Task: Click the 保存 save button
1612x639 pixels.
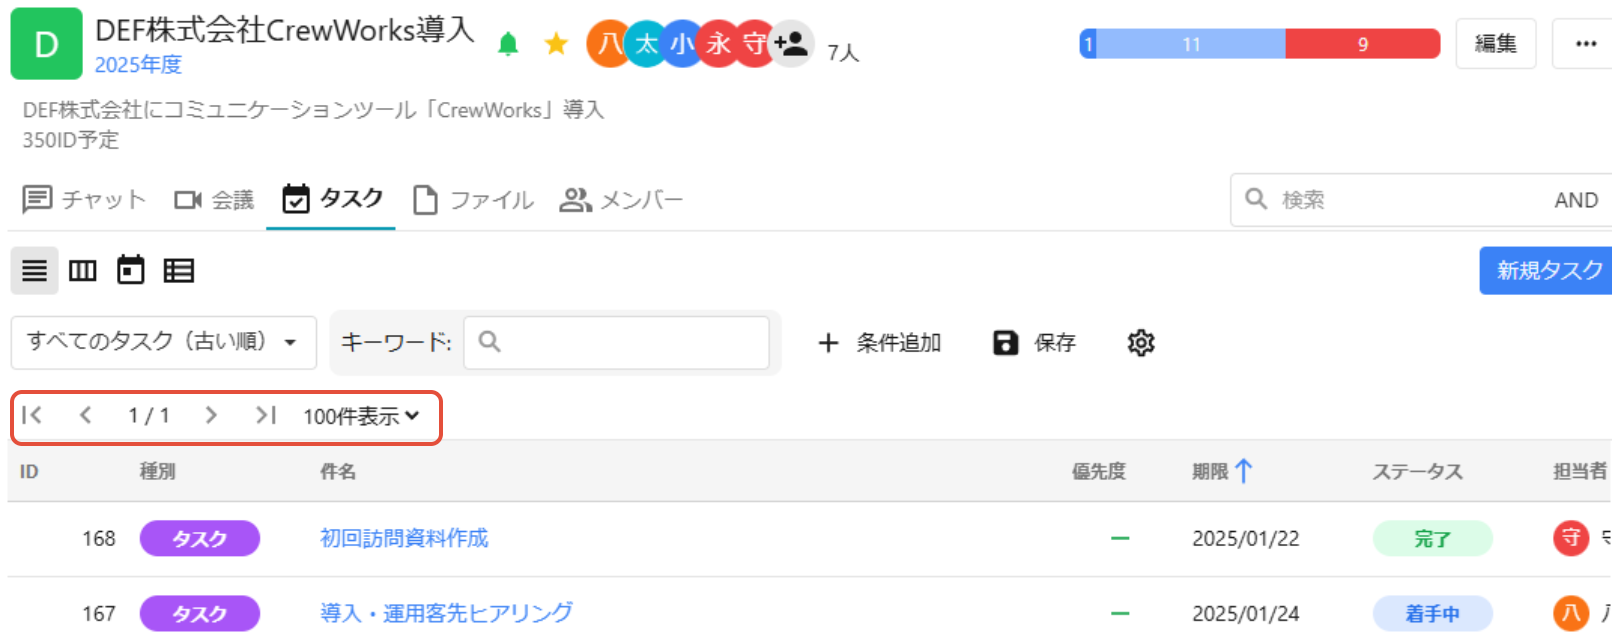Action: tap(1034, 343)
